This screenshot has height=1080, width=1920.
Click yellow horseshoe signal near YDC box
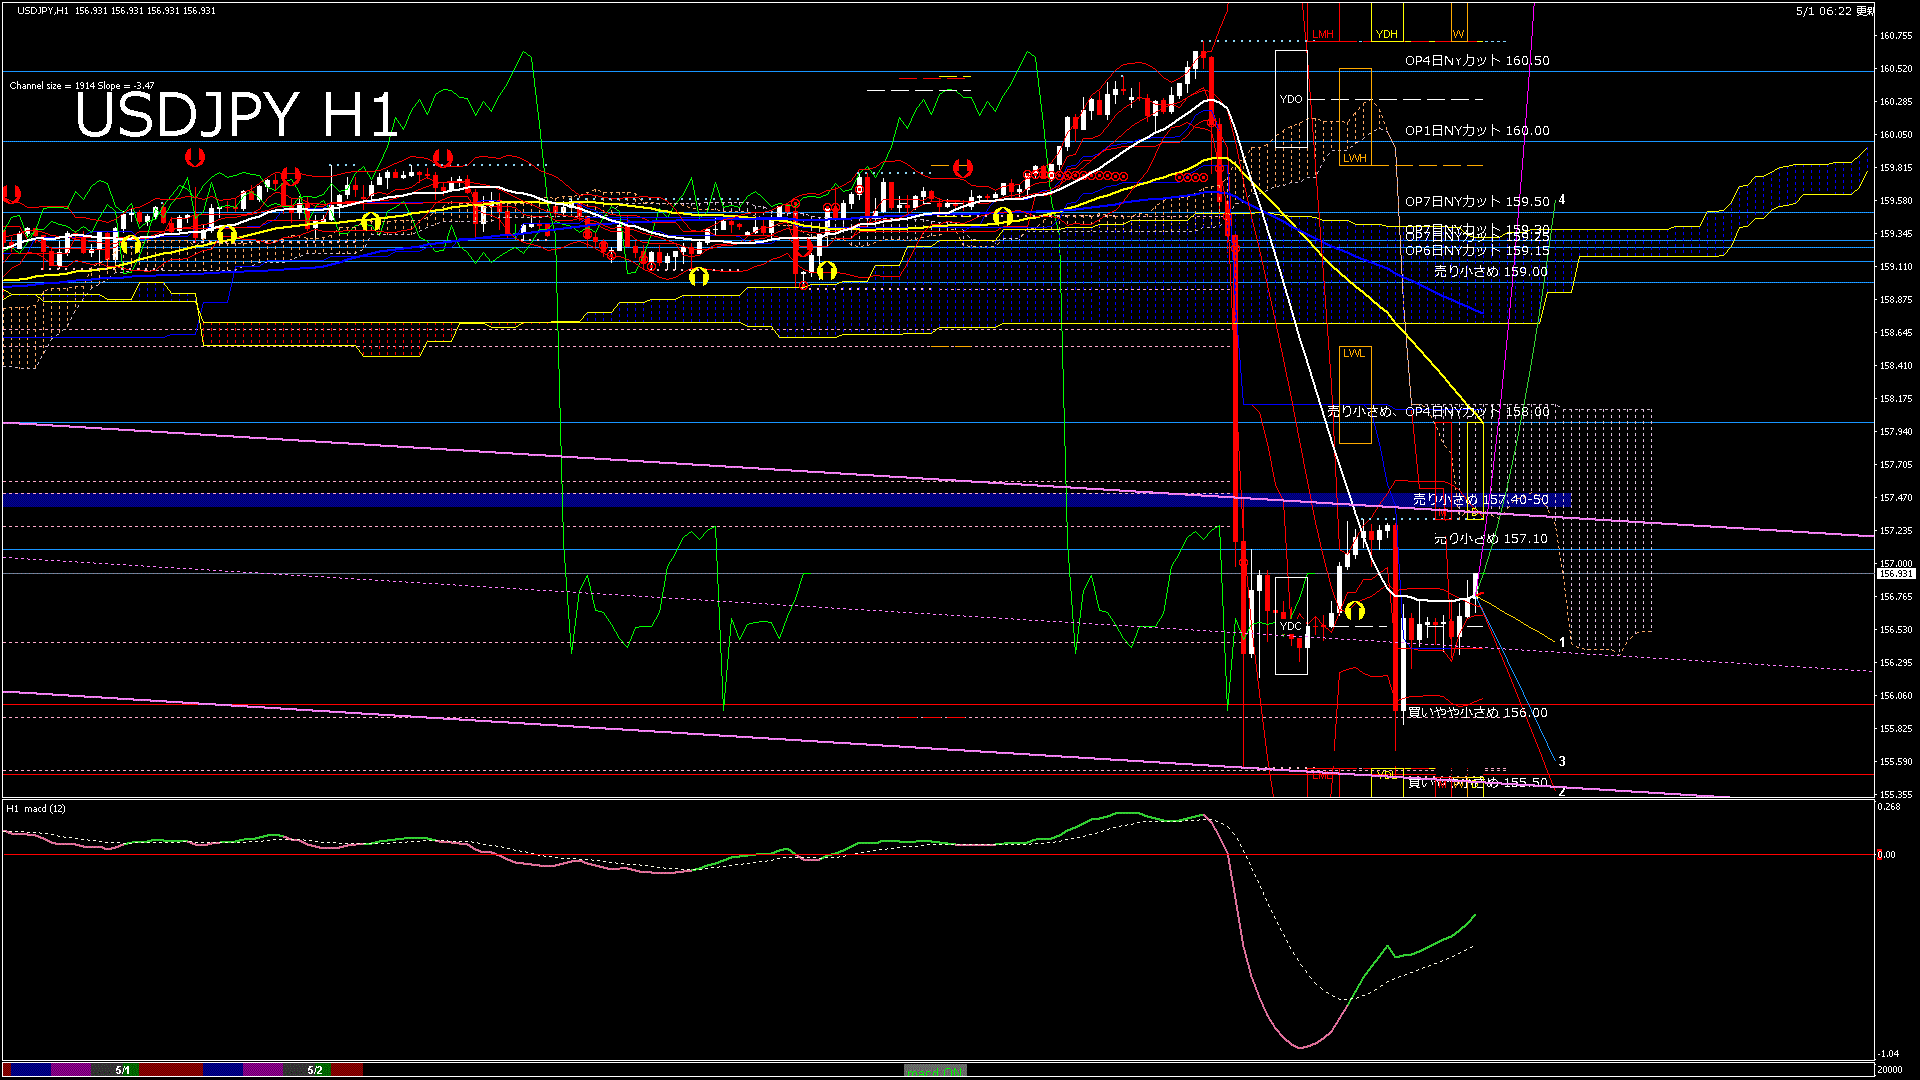(x=1355, y=610)
